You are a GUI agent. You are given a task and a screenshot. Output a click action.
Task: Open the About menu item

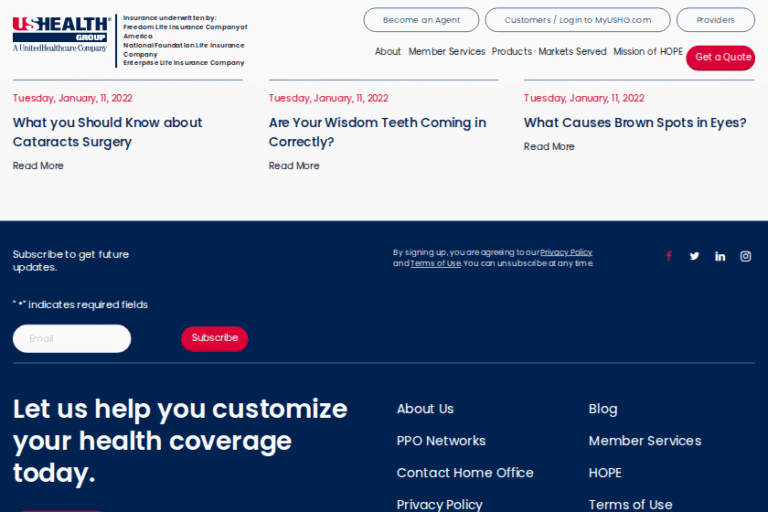[x=387, y=52]
